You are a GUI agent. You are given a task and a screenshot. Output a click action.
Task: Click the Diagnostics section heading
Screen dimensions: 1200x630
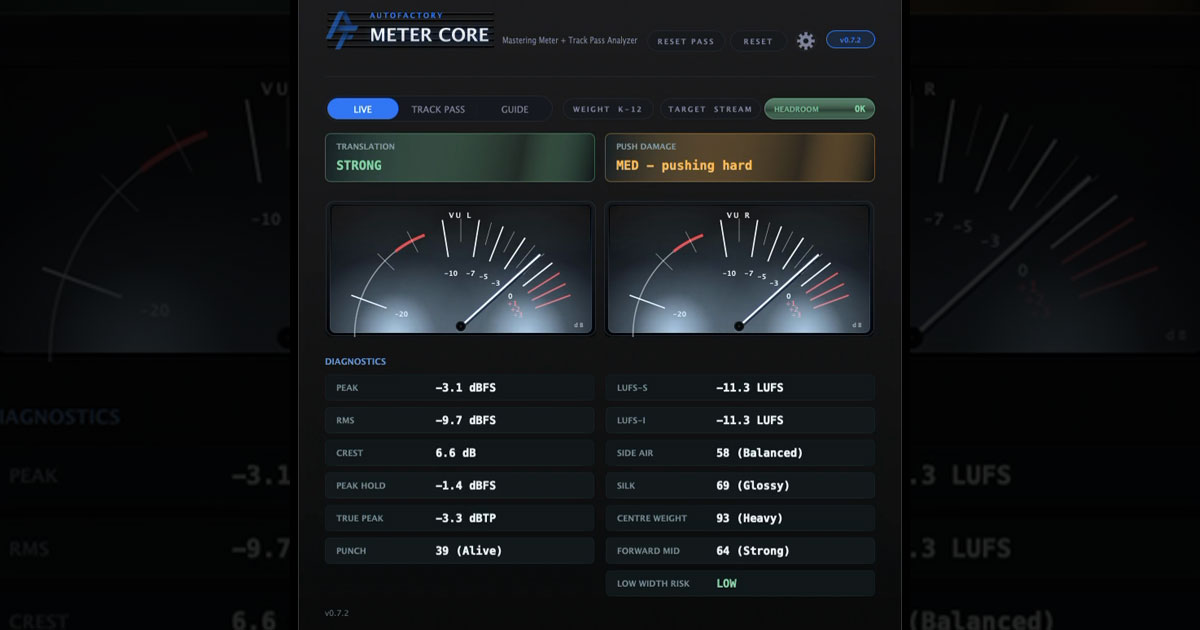(x=355, y=361)
